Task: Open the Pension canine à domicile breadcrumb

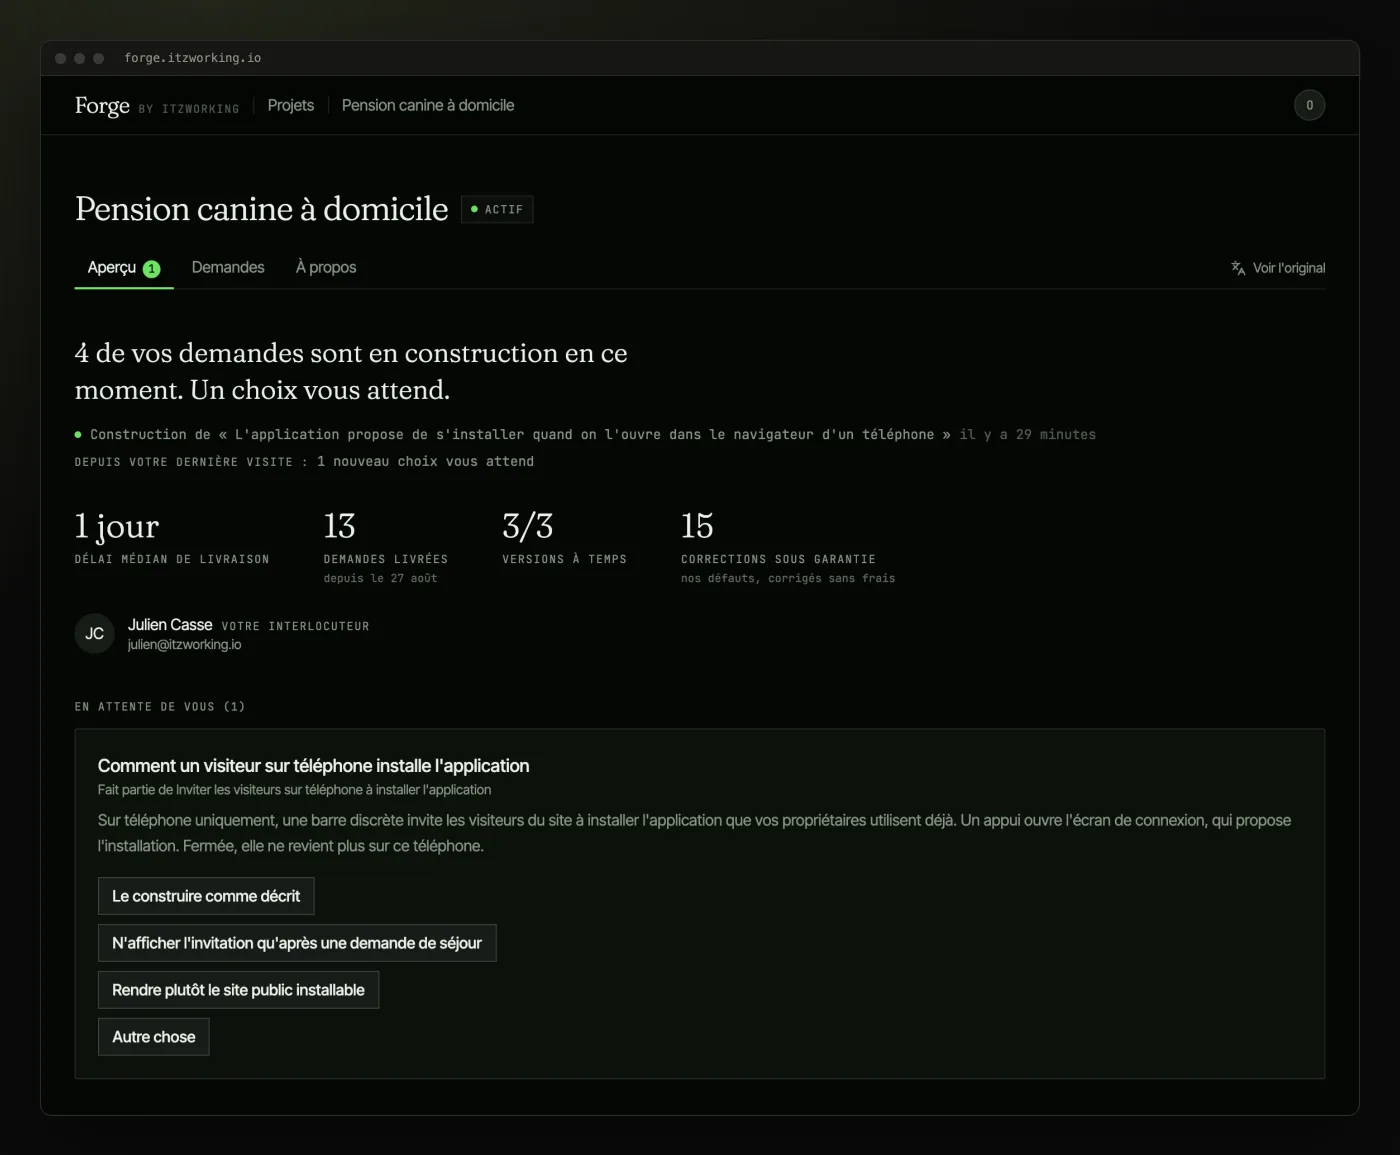Action: pyautogui.click(x=428, y=105)
